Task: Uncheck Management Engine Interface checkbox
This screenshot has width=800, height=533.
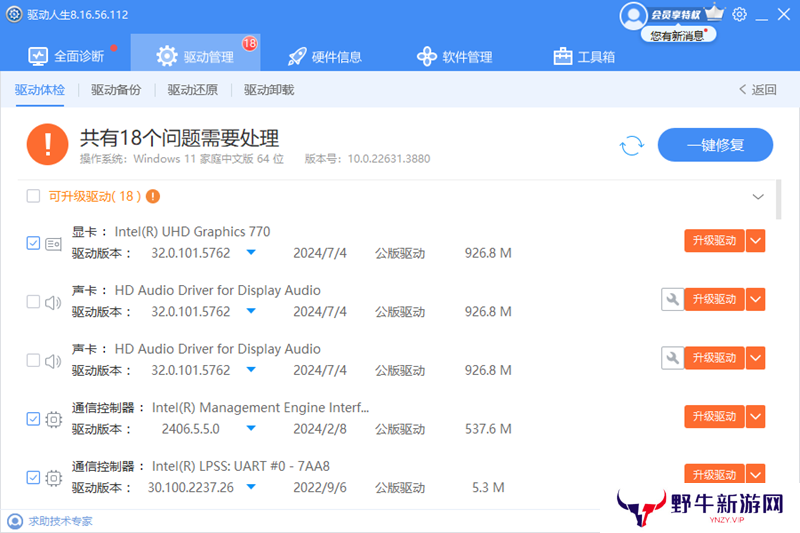Action: (x=33, y=419)
